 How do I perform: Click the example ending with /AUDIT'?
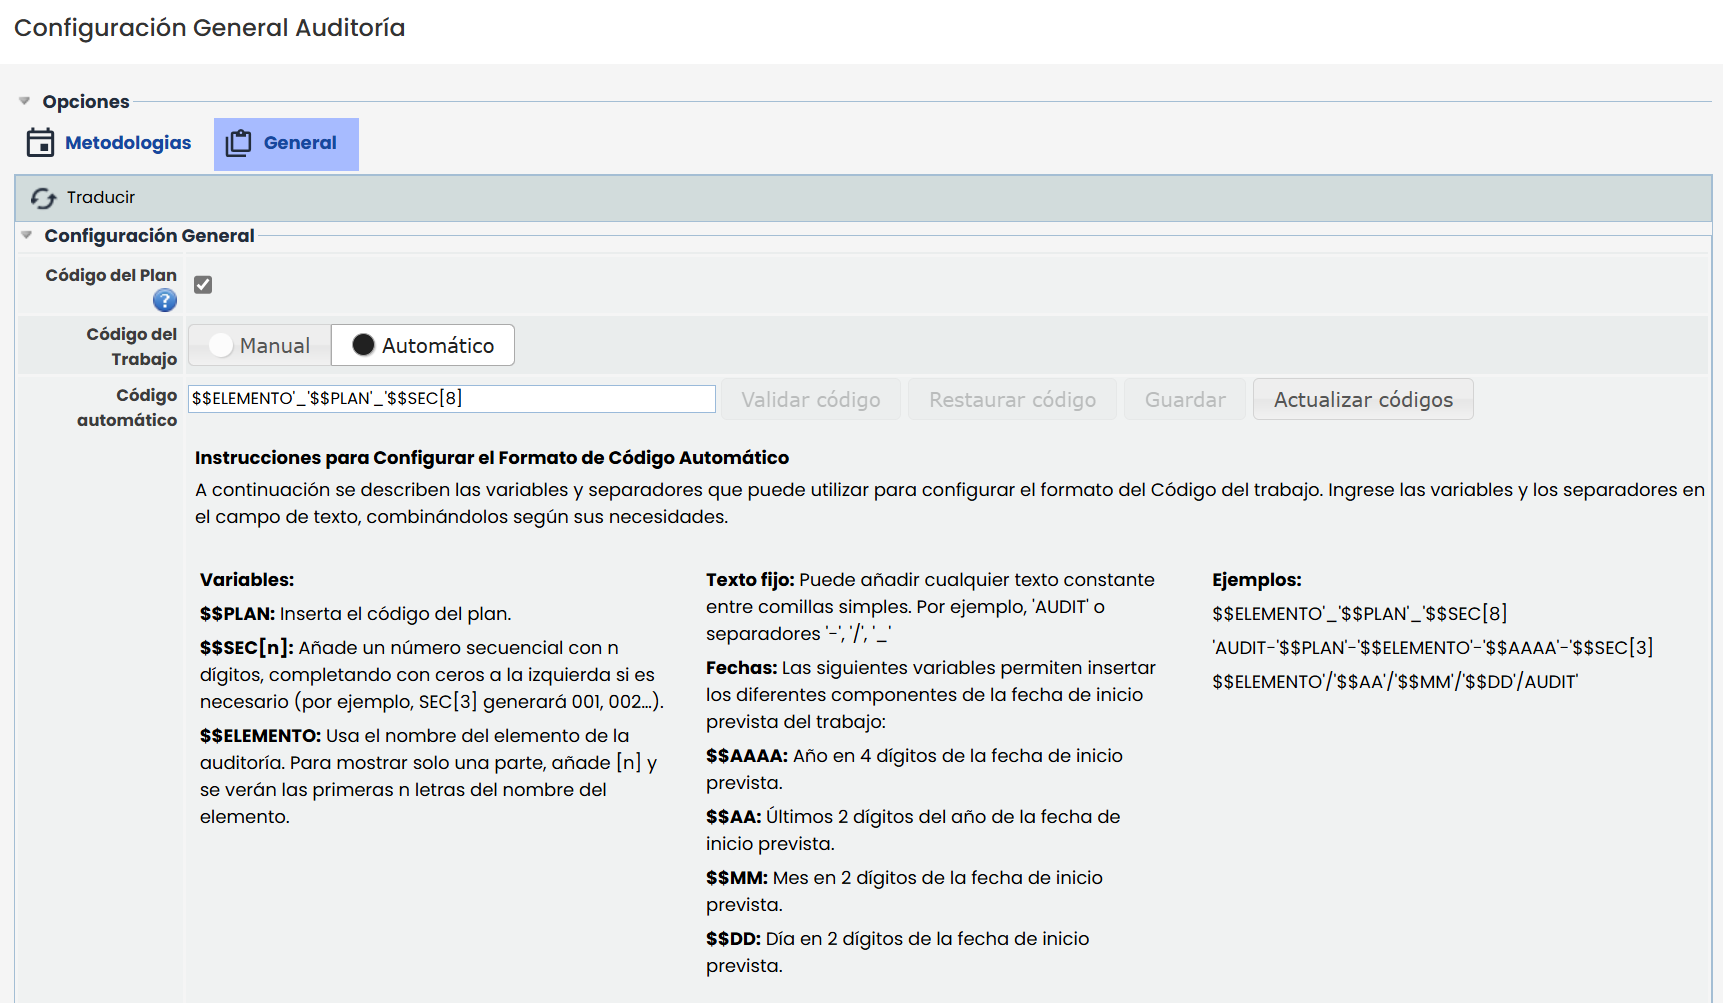(1395, 681)
